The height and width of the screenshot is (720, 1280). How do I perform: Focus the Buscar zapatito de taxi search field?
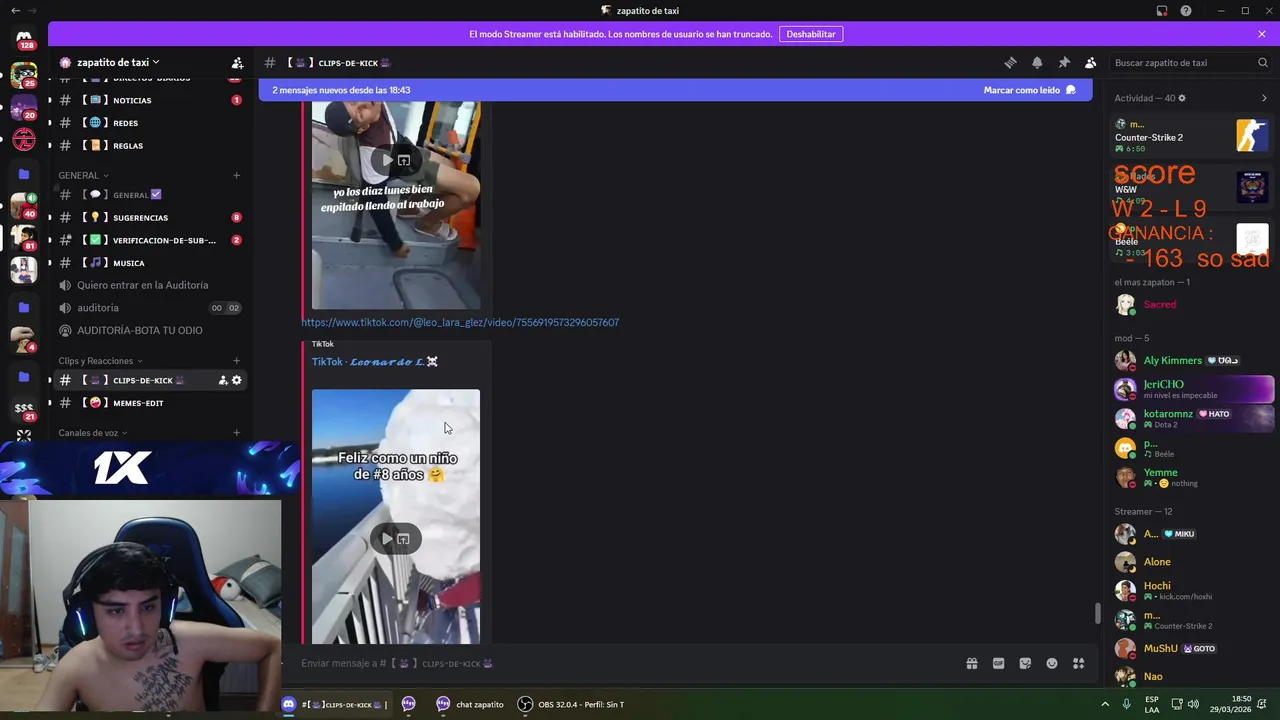[1190, 63]
